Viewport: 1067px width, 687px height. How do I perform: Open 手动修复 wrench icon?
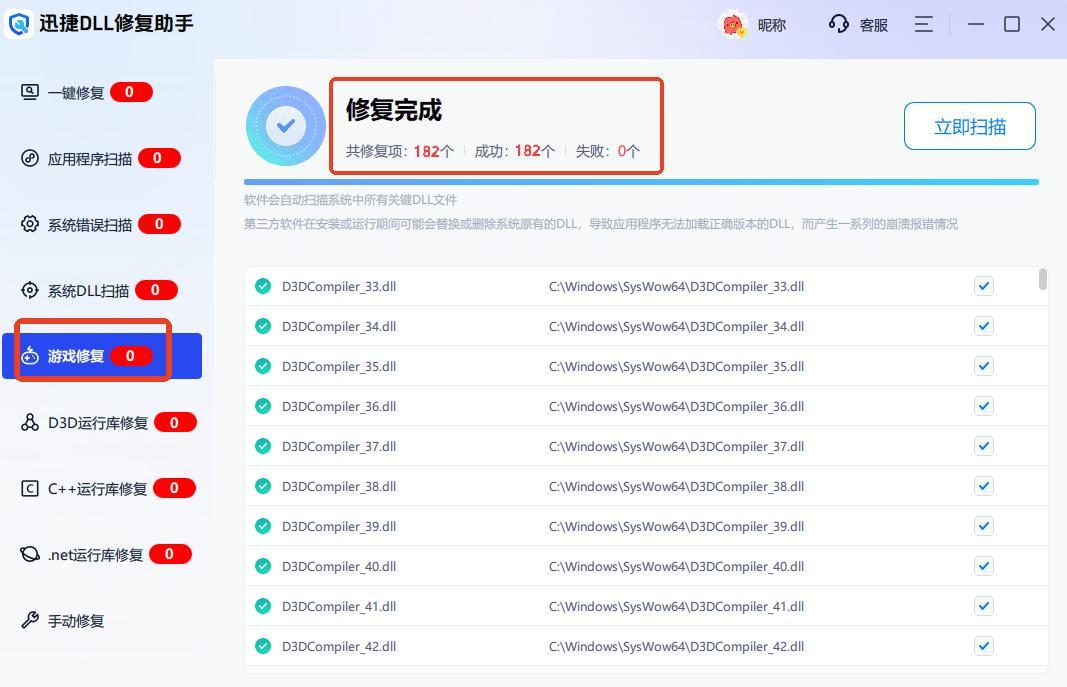pyautogui.click(x=30, y=620)
